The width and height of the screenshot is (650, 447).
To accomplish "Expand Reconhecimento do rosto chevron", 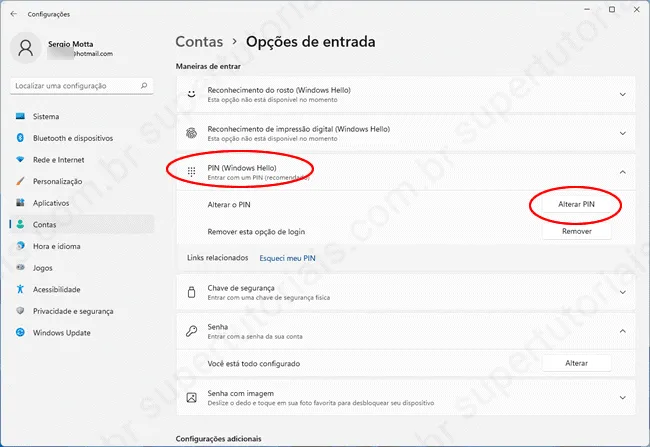I will (622, 95).
